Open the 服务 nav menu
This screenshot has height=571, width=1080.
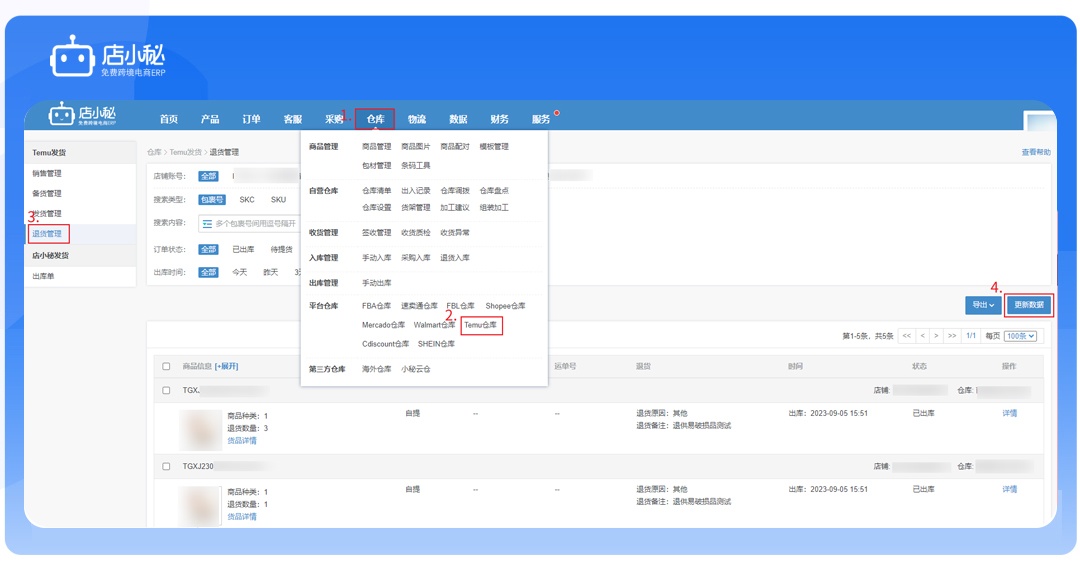541,119
